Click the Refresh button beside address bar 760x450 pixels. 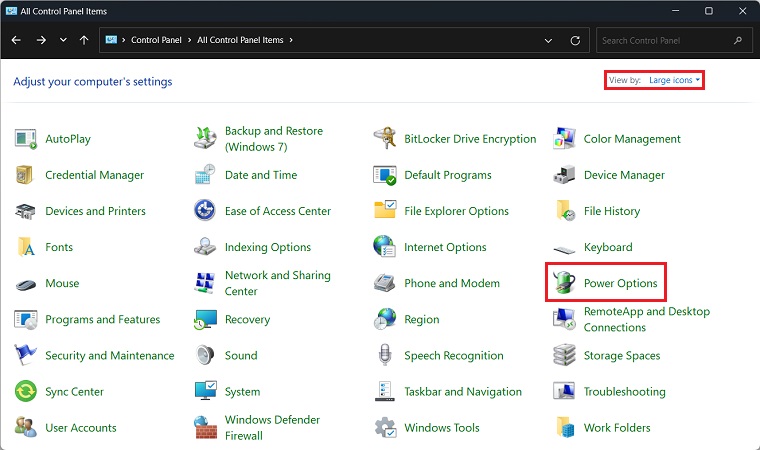(x=575, y=40)
